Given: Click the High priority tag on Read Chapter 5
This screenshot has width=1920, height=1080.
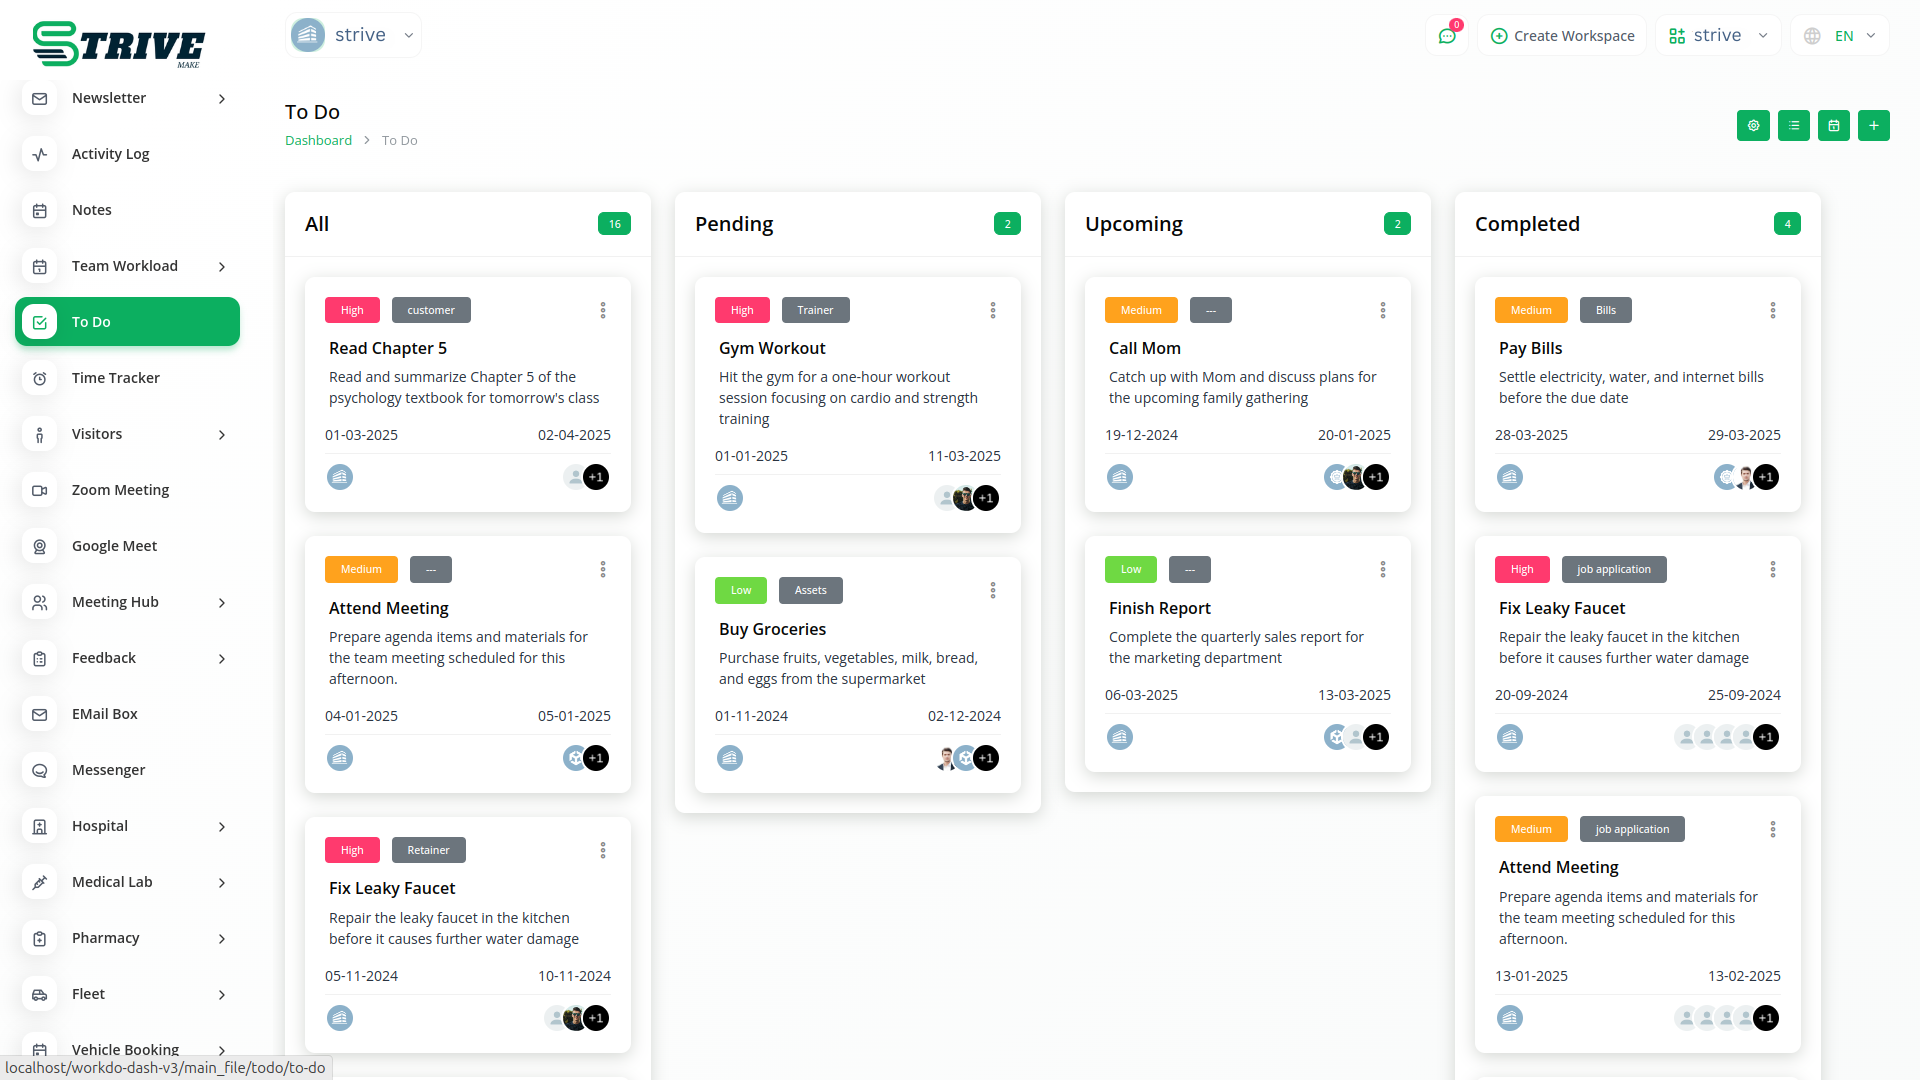Looking at the screenshot, I should (x=352, y=311).
